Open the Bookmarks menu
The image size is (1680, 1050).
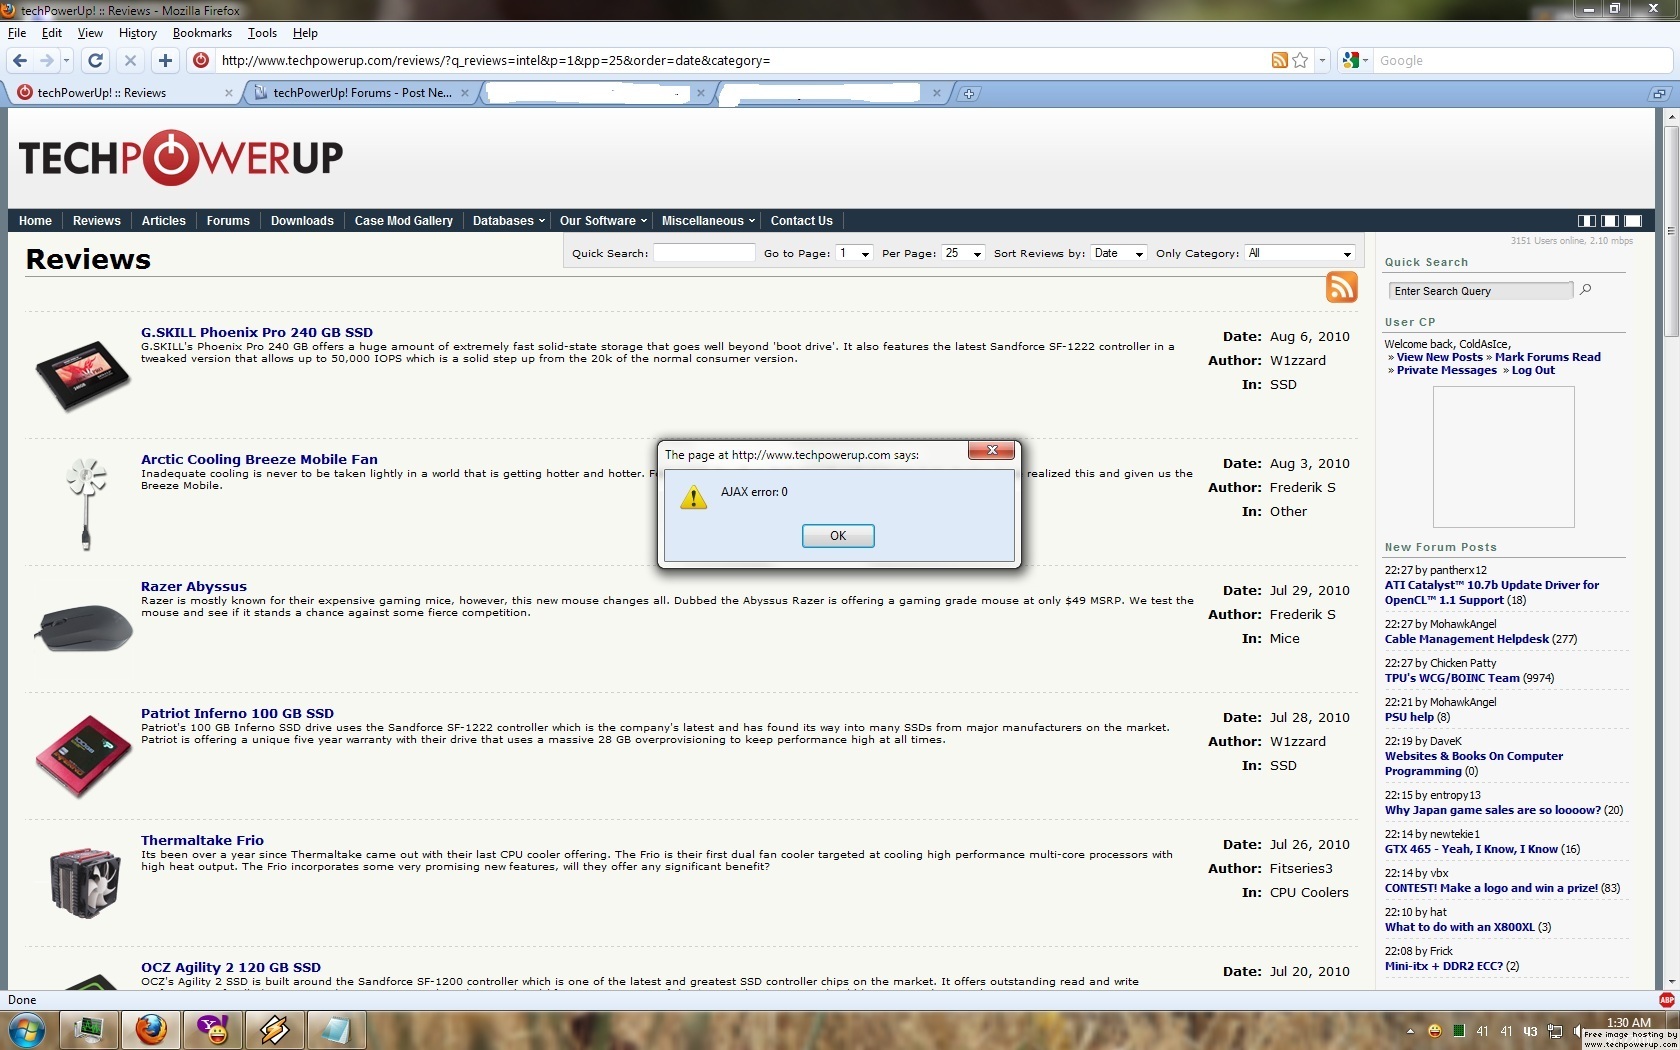(x=202, y=33)
